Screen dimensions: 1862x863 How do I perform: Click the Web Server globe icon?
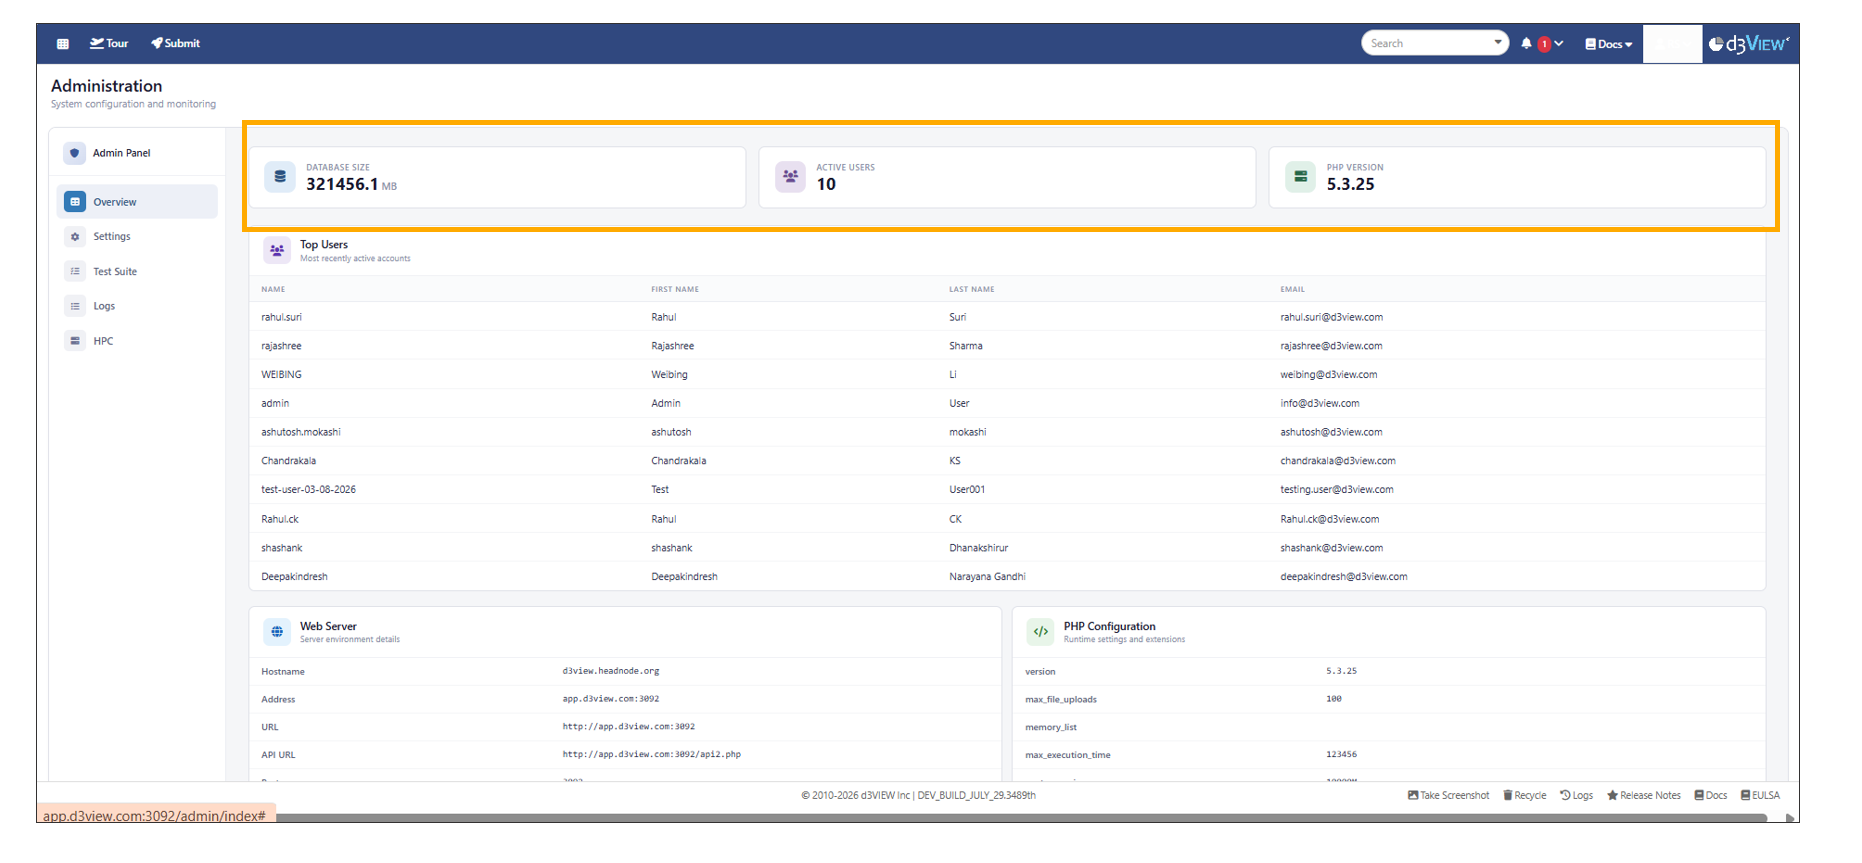tap(277, 632)
